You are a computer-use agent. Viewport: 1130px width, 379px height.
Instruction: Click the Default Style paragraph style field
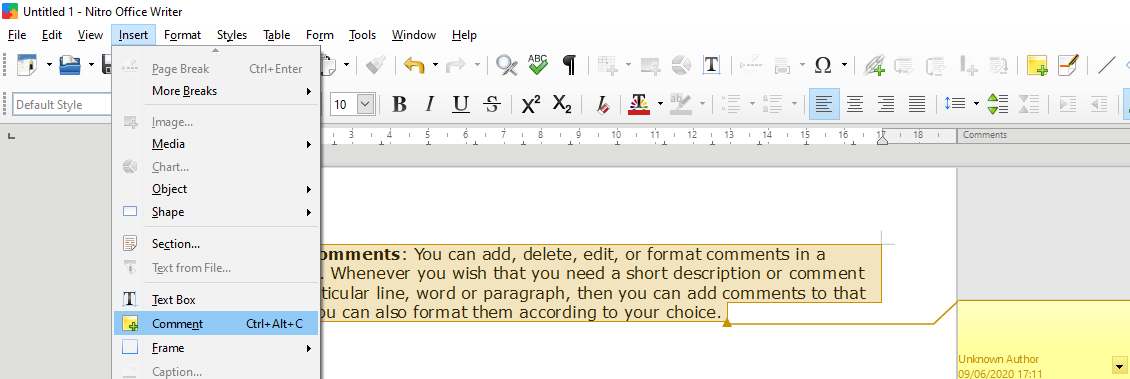tap(62, 104)
